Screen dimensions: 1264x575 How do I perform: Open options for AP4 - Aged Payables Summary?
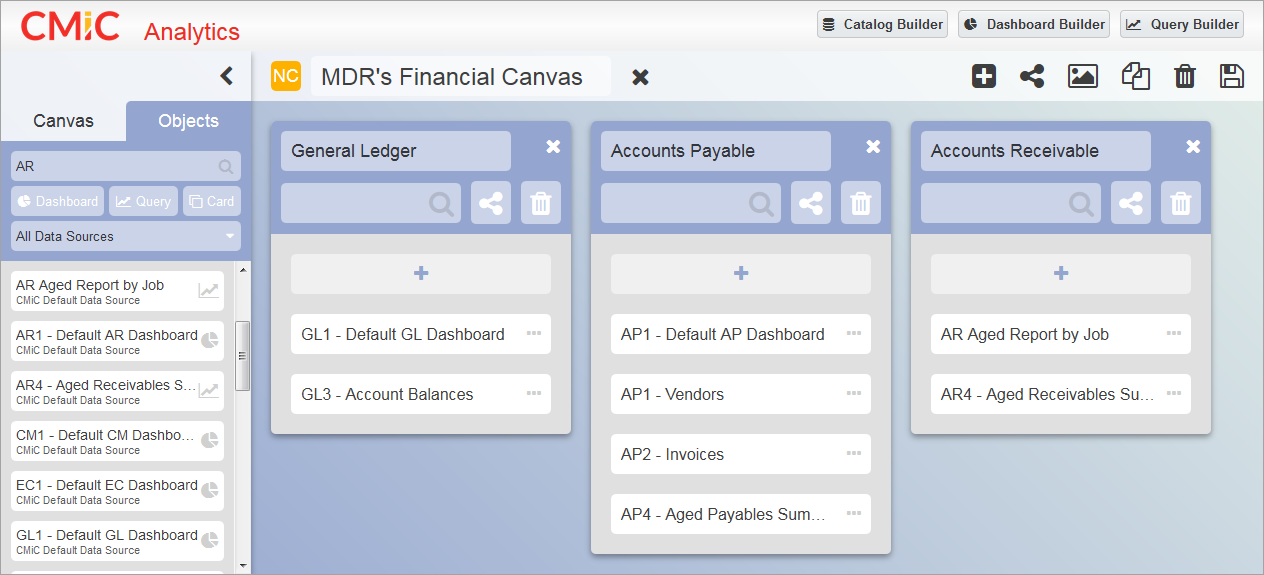coord(854,513)
